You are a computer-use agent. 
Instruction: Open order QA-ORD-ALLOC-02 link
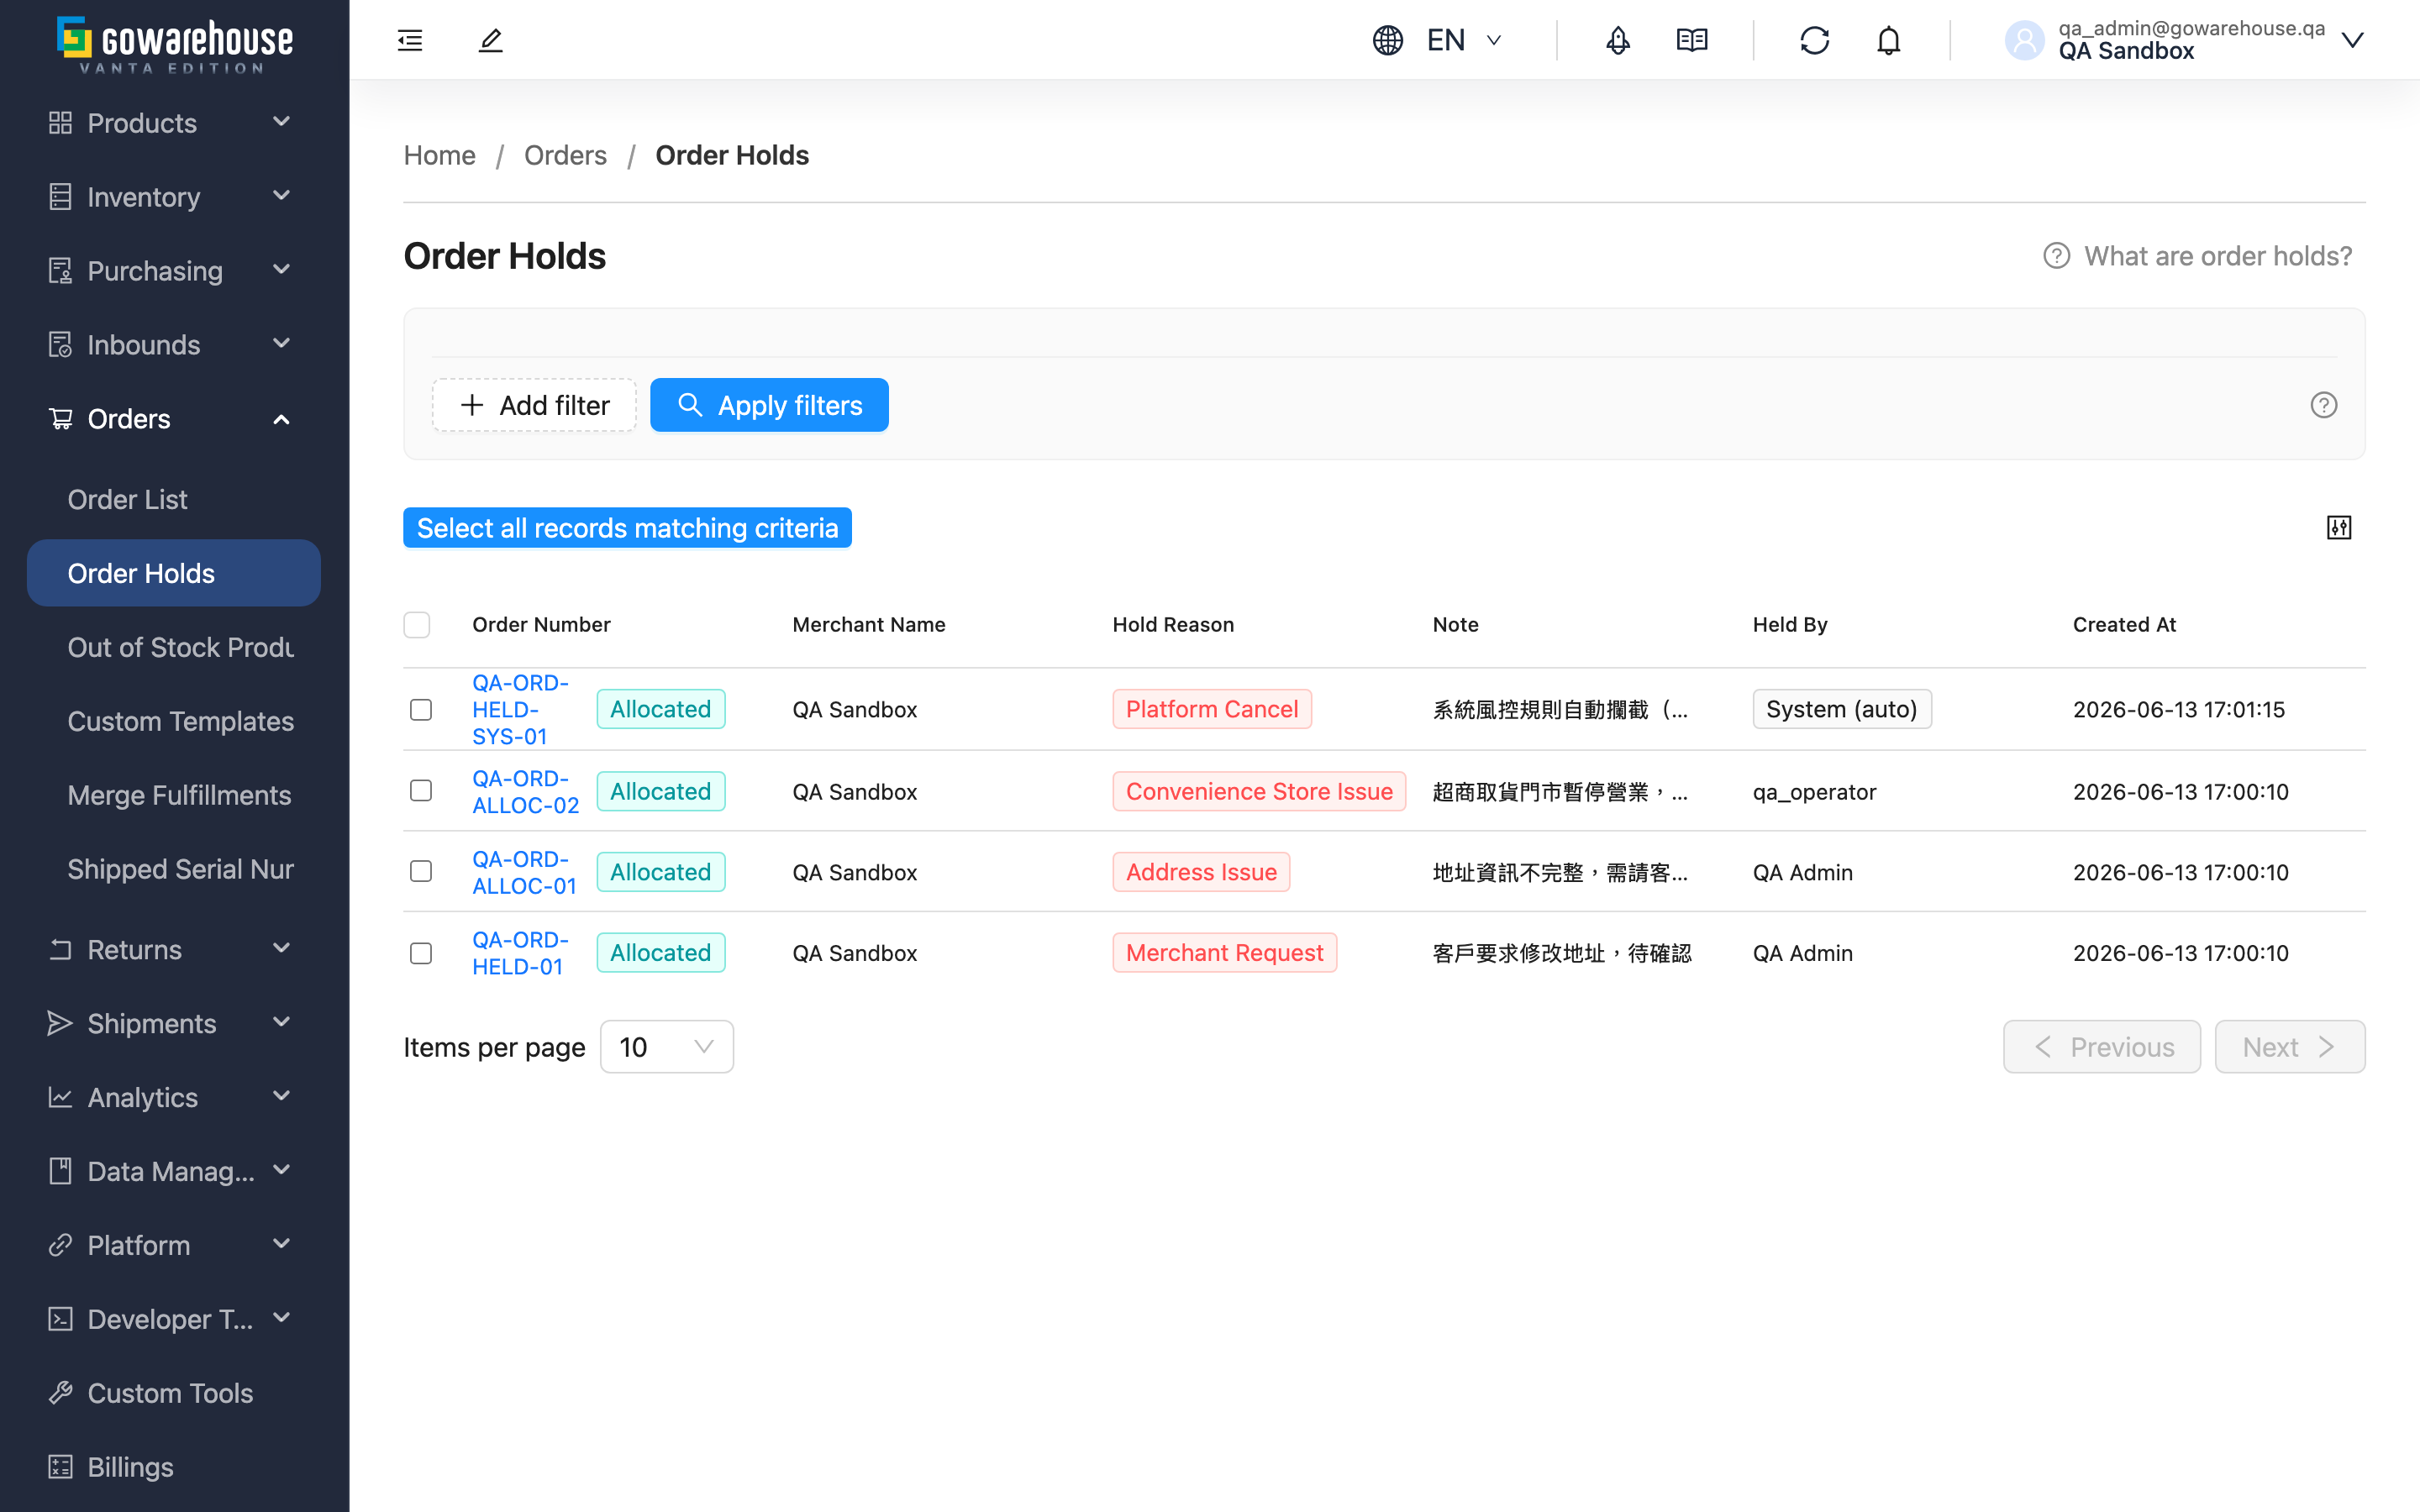coord(525,792)
